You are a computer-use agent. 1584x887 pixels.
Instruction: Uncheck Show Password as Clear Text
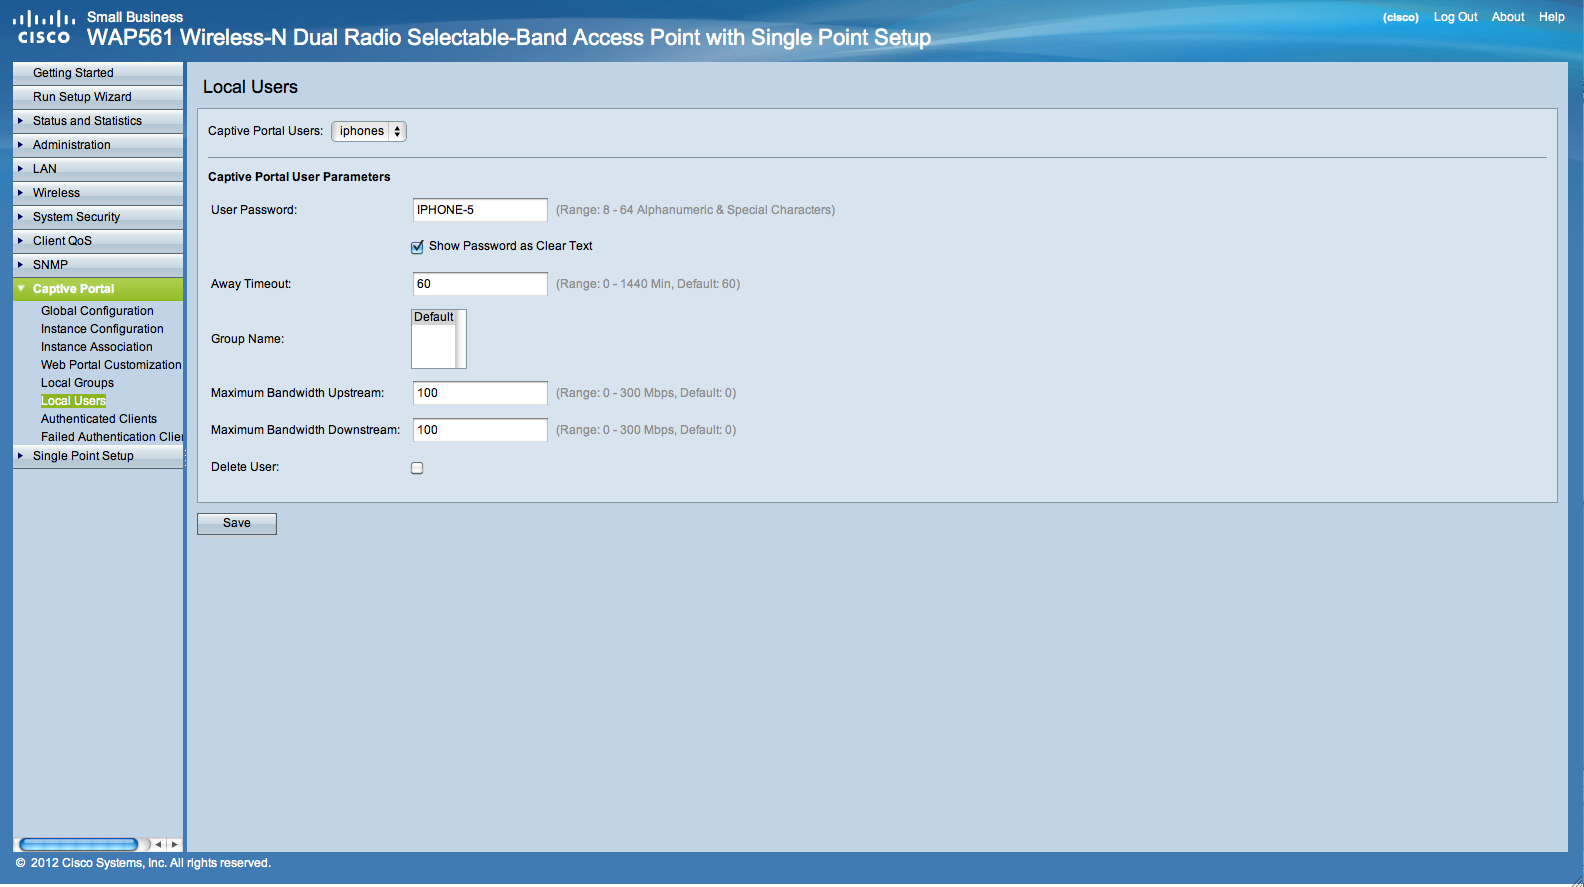pyautogui.click(x=417, y=247)
